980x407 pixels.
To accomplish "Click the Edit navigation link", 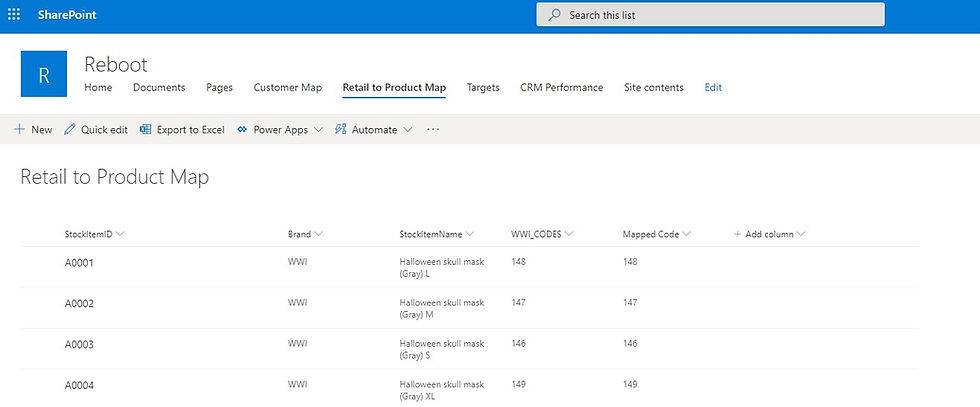I will (x=713, y=88).
